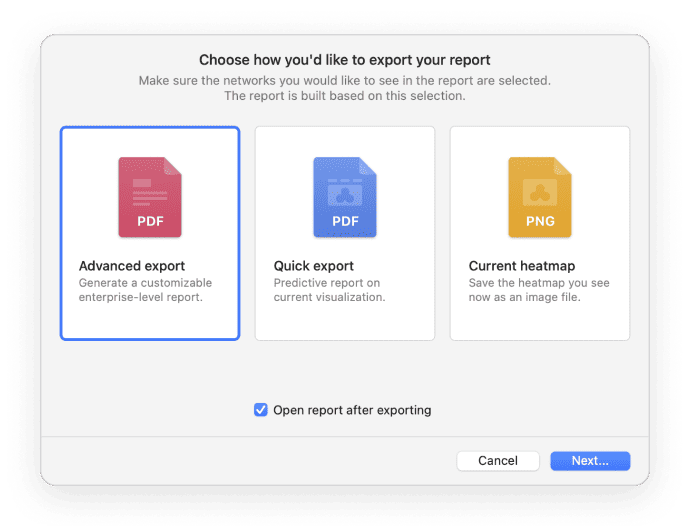Pick the 'Current heatmap' title
This screenshot has width=690, height=526.
point(522,266)
